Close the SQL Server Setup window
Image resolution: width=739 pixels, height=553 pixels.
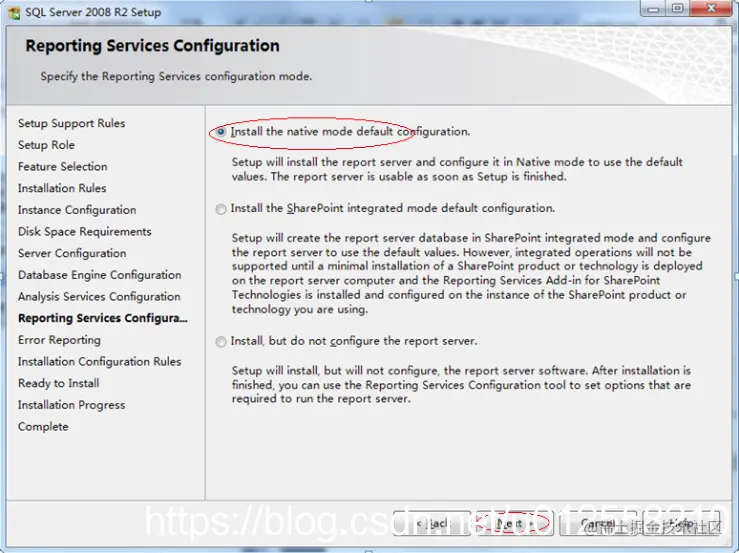point(711,8)
